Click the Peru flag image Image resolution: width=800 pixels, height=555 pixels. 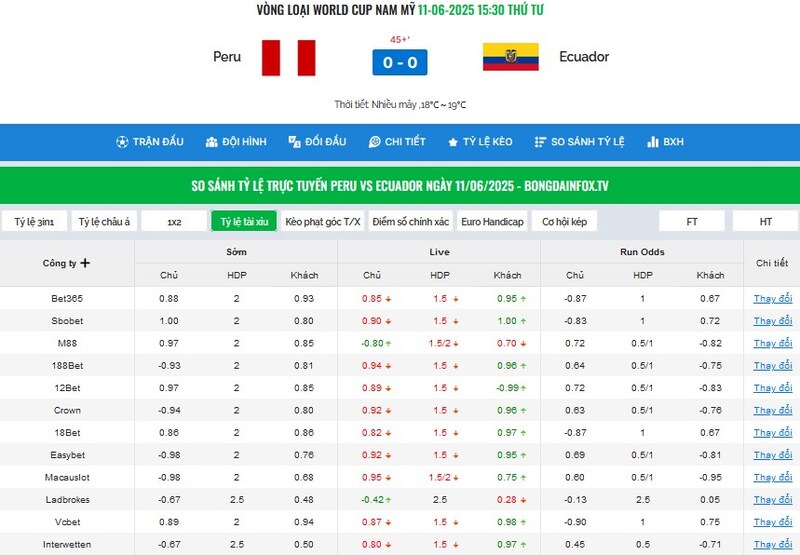[289, 58]
